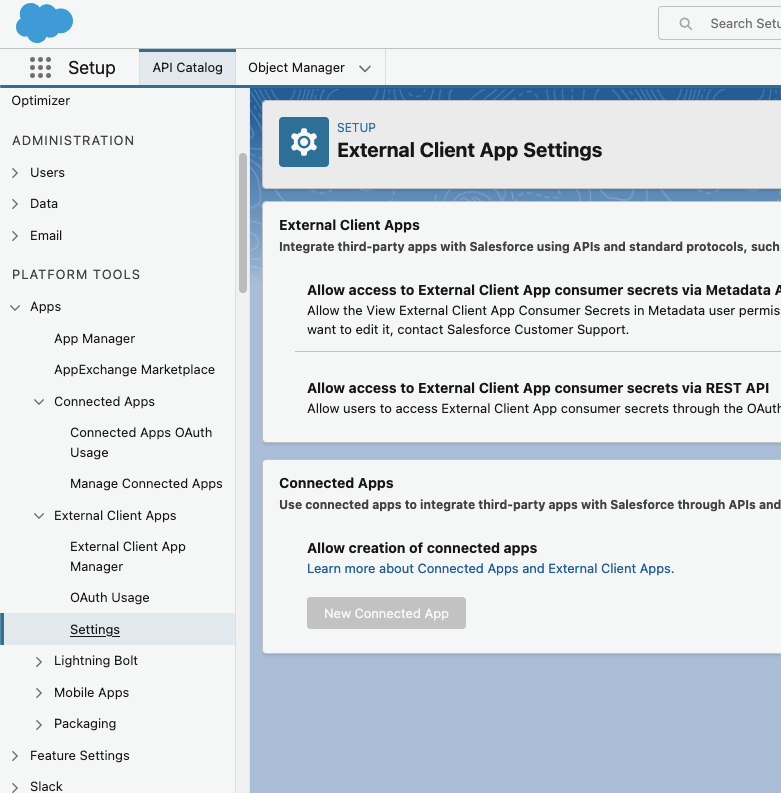Screen dimensions: 781x793
Task: Expand Lightning Bolt in sidebar
Action: pos(39,662)
